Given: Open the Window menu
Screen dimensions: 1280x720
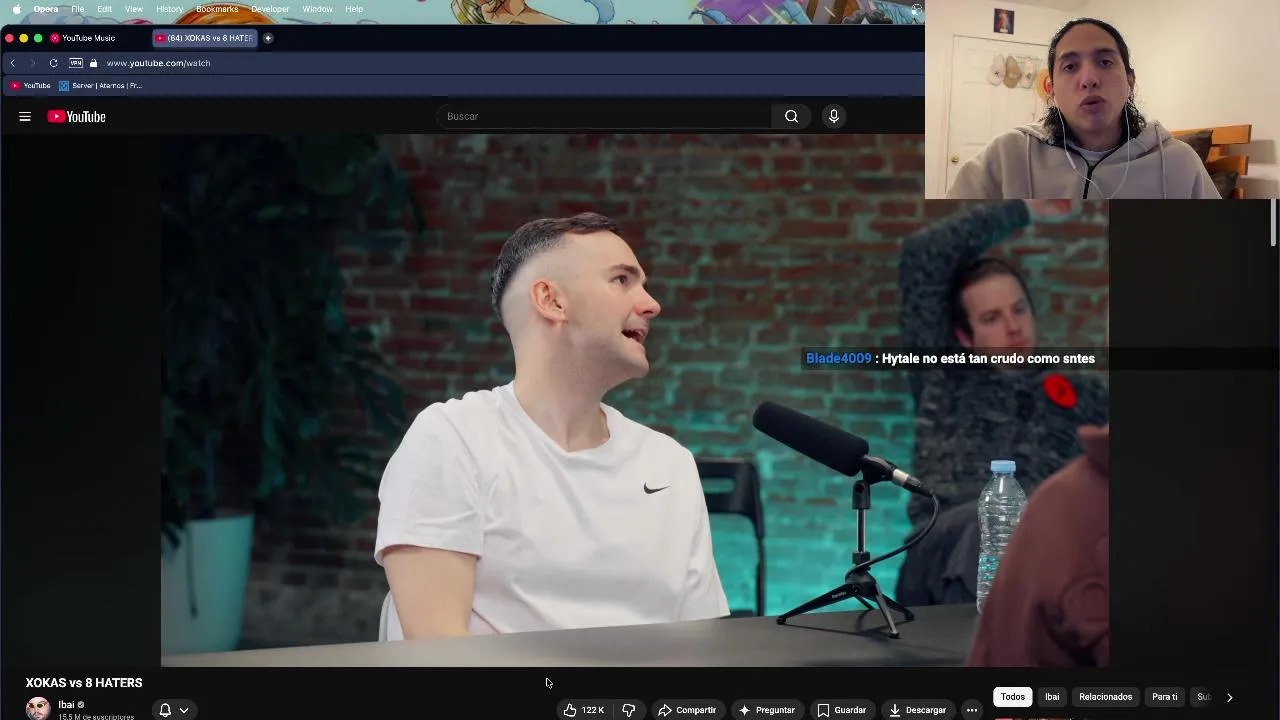Looking at the screenshot, I should pyautogui.click(x=317, y=9).
